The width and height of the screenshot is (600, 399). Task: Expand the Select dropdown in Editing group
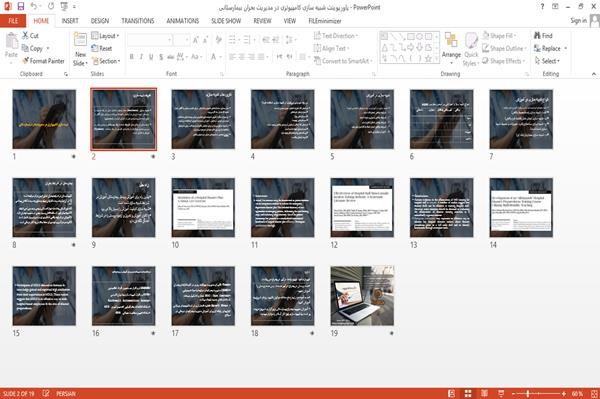click(x=548, y=61)
